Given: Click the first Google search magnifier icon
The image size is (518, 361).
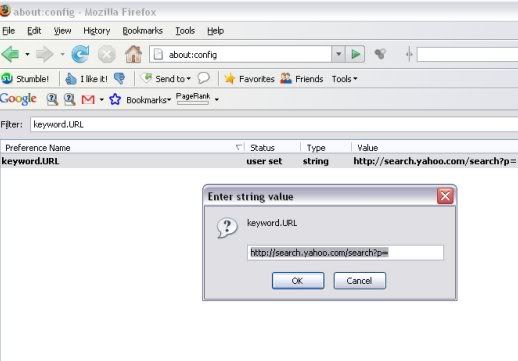Looking at the screenshot, I should click(x=52, y=99).
